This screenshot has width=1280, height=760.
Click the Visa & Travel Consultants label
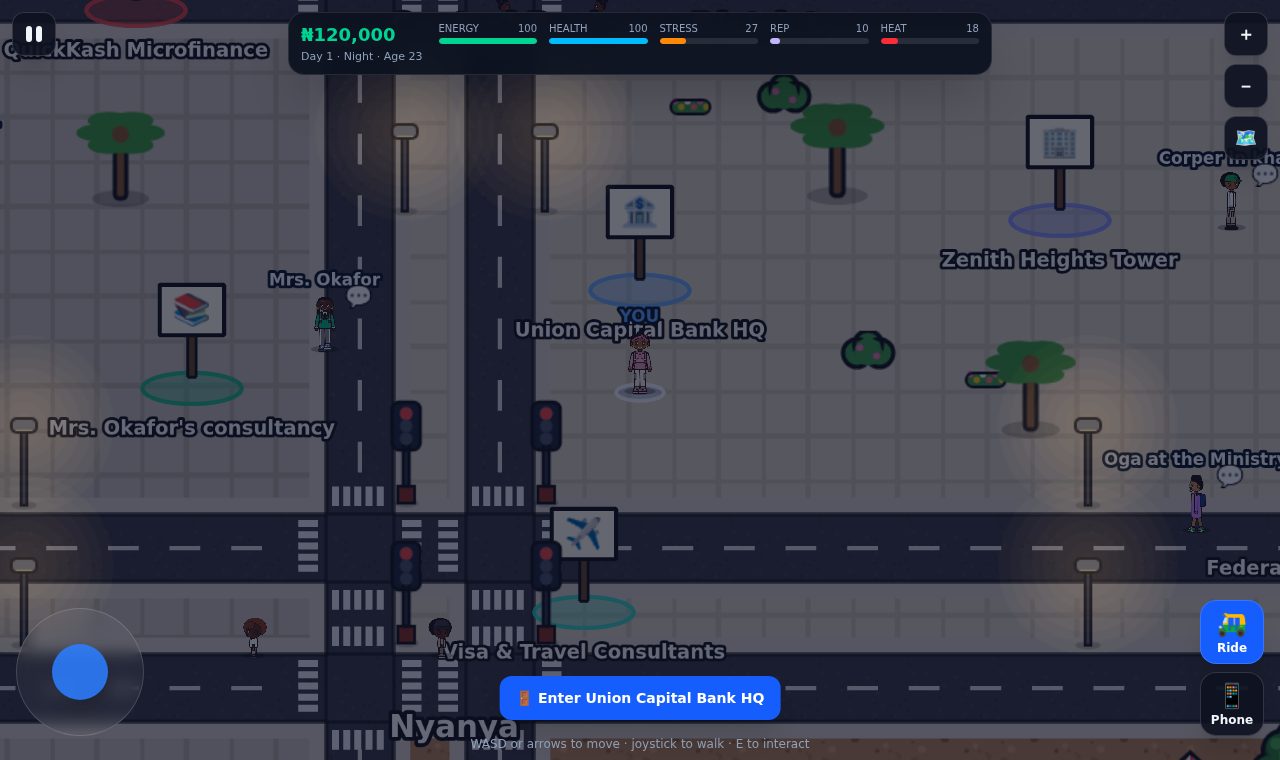584,652
